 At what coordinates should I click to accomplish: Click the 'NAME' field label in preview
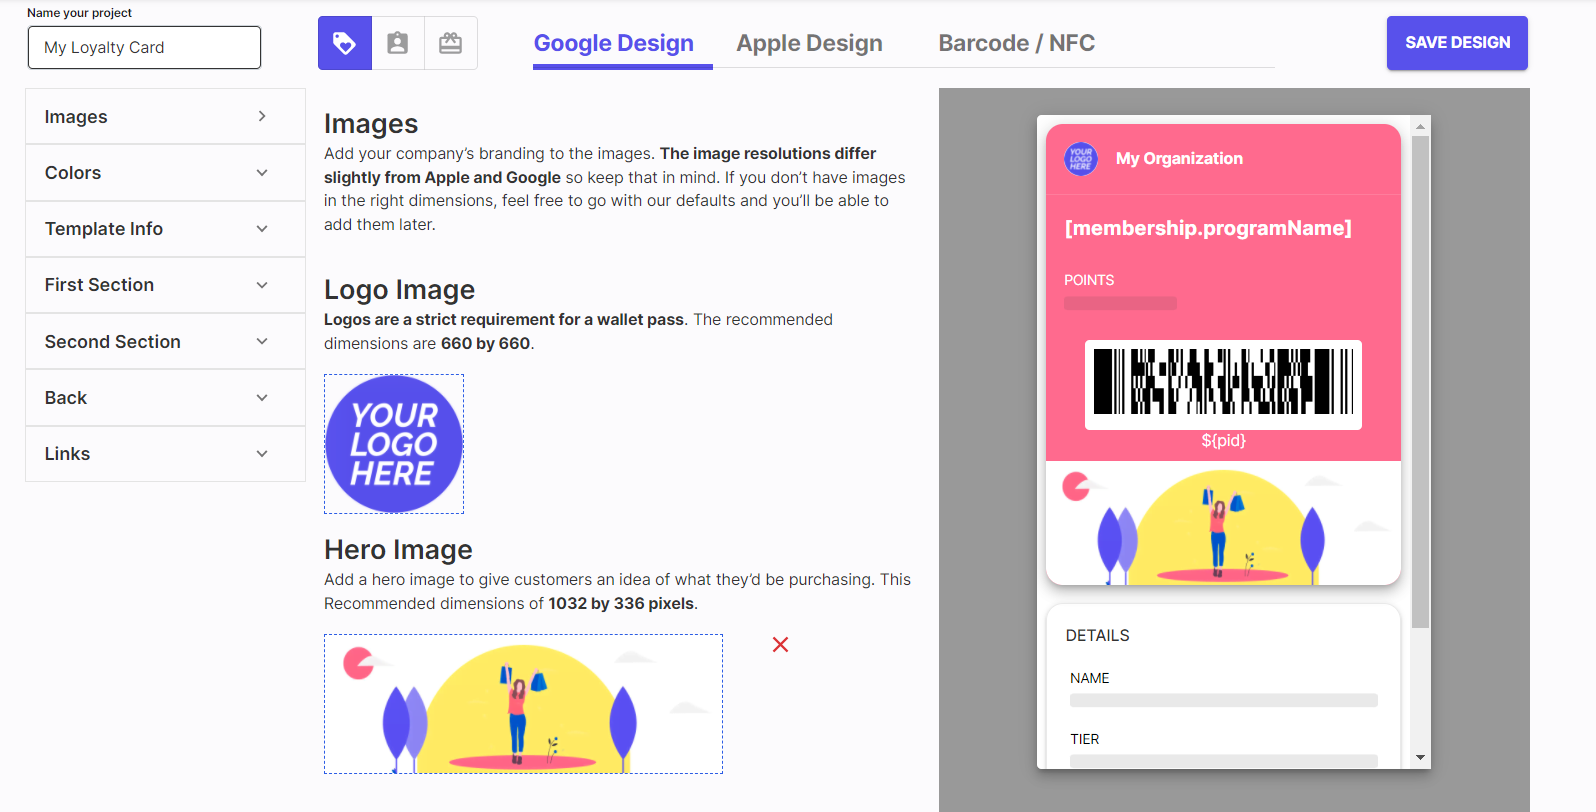pos(1089,678)
